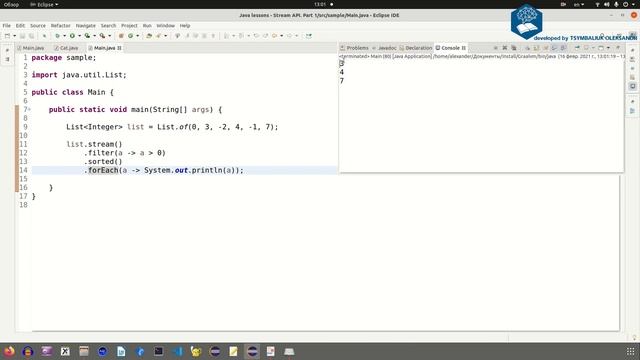Viewport: 640px width, 360px height.
Task: Open the Search menu
Action: [x=109, y=25]
